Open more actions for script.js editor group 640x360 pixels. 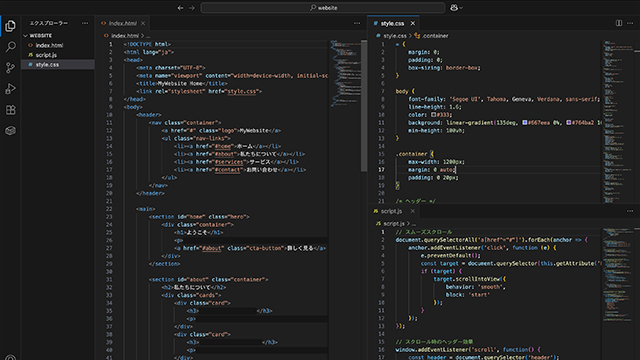coord(630,211)
